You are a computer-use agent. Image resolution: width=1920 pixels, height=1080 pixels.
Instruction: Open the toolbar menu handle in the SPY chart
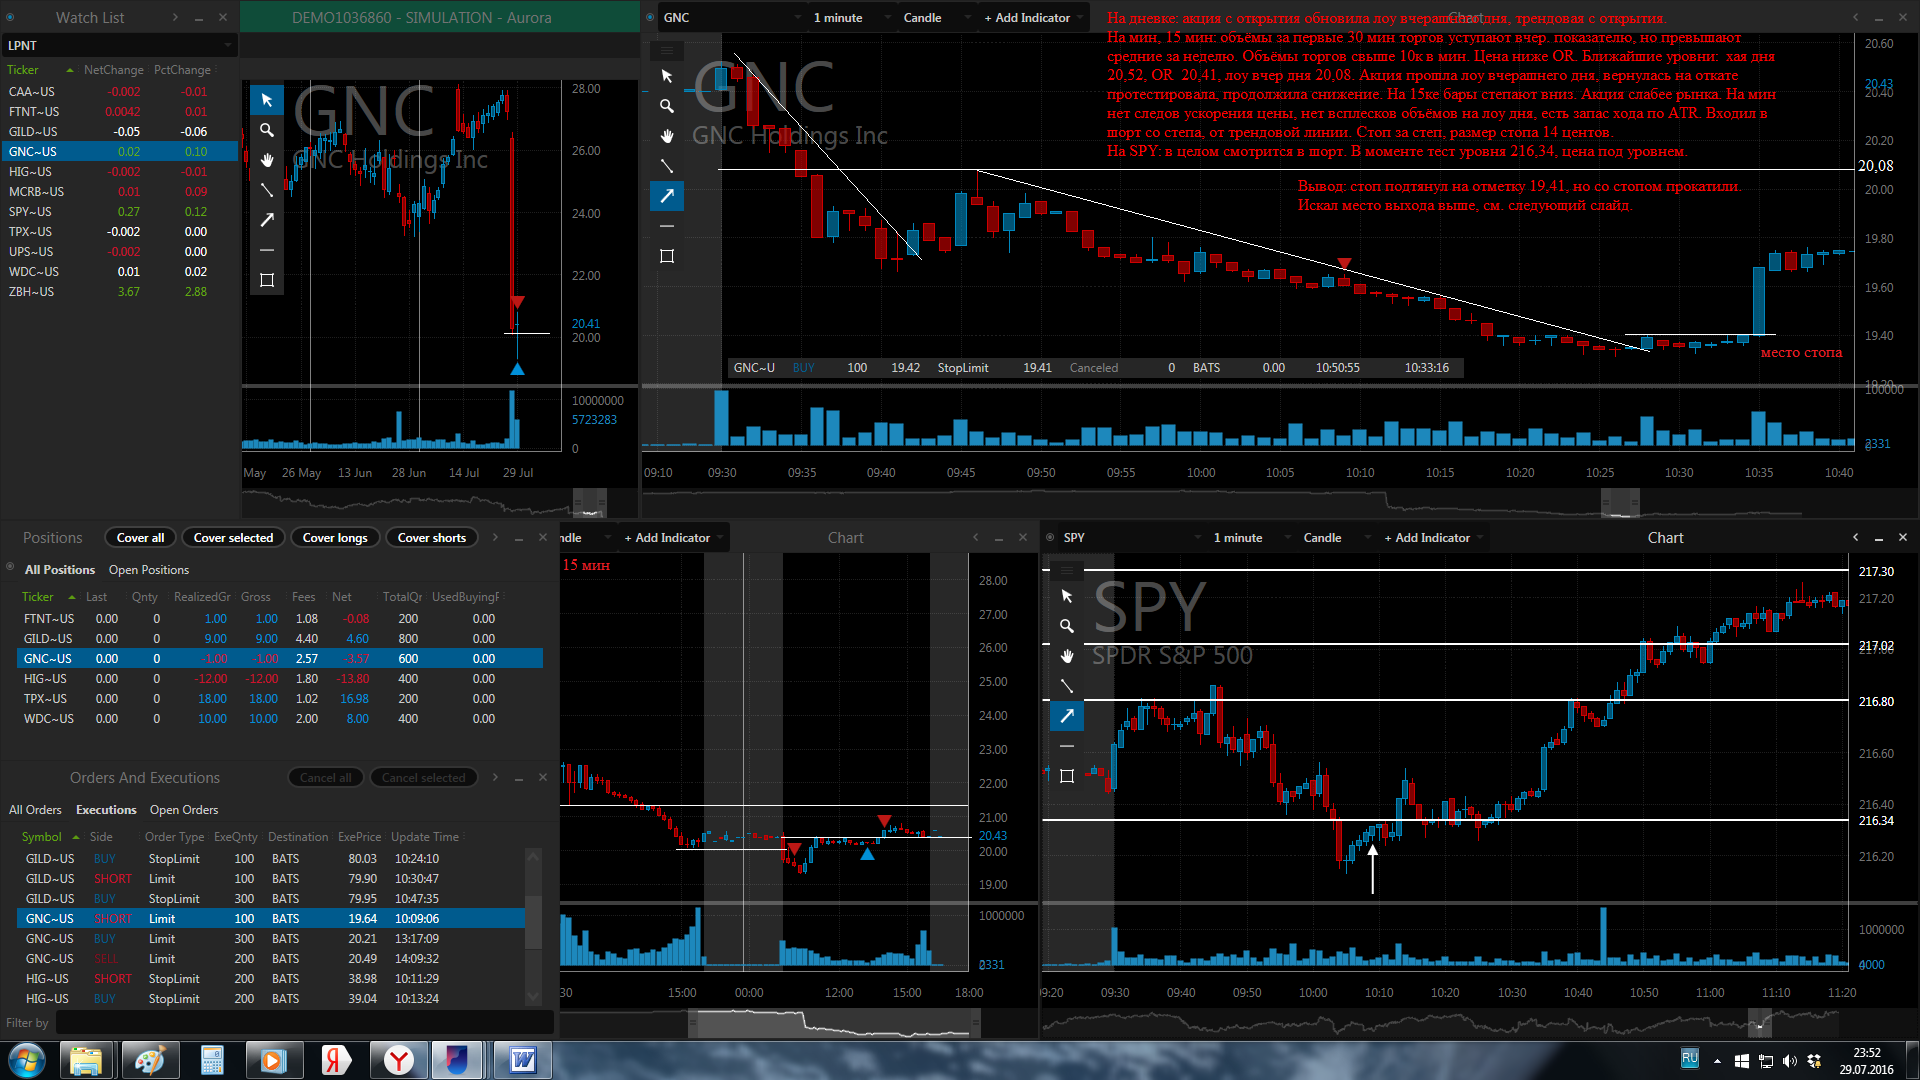pos(1067,570)
